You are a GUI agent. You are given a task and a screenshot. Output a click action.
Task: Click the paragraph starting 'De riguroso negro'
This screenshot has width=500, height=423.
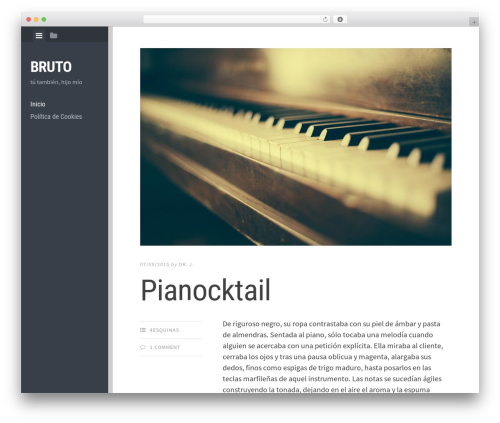tap(333, 356)
